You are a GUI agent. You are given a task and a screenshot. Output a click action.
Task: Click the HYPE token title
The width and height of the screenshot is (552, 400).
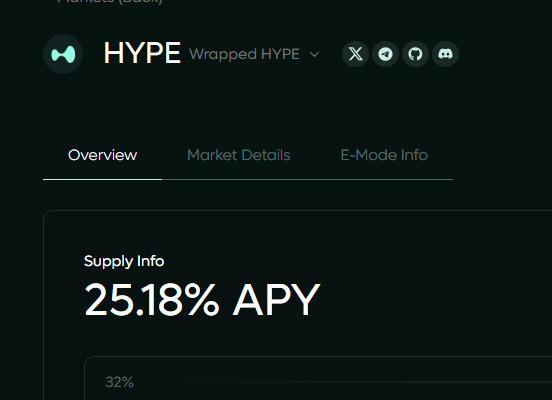pyautogui.click(x=142, y=53)
